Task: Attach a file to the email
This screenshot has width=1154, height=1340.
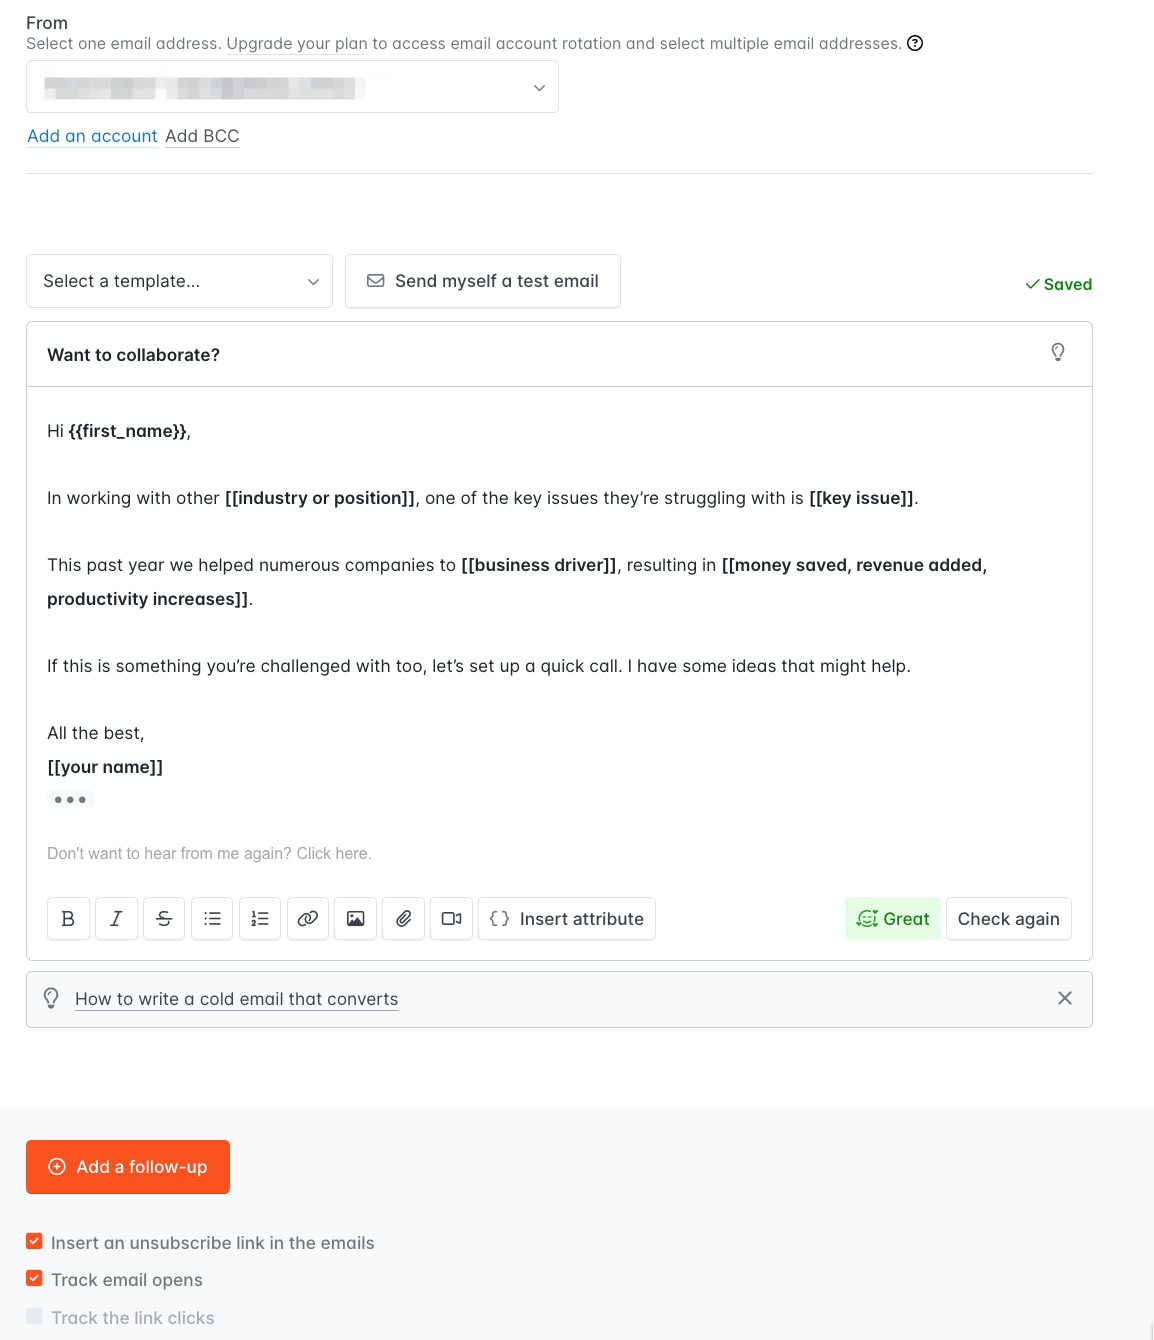Action: pos(403,918)
